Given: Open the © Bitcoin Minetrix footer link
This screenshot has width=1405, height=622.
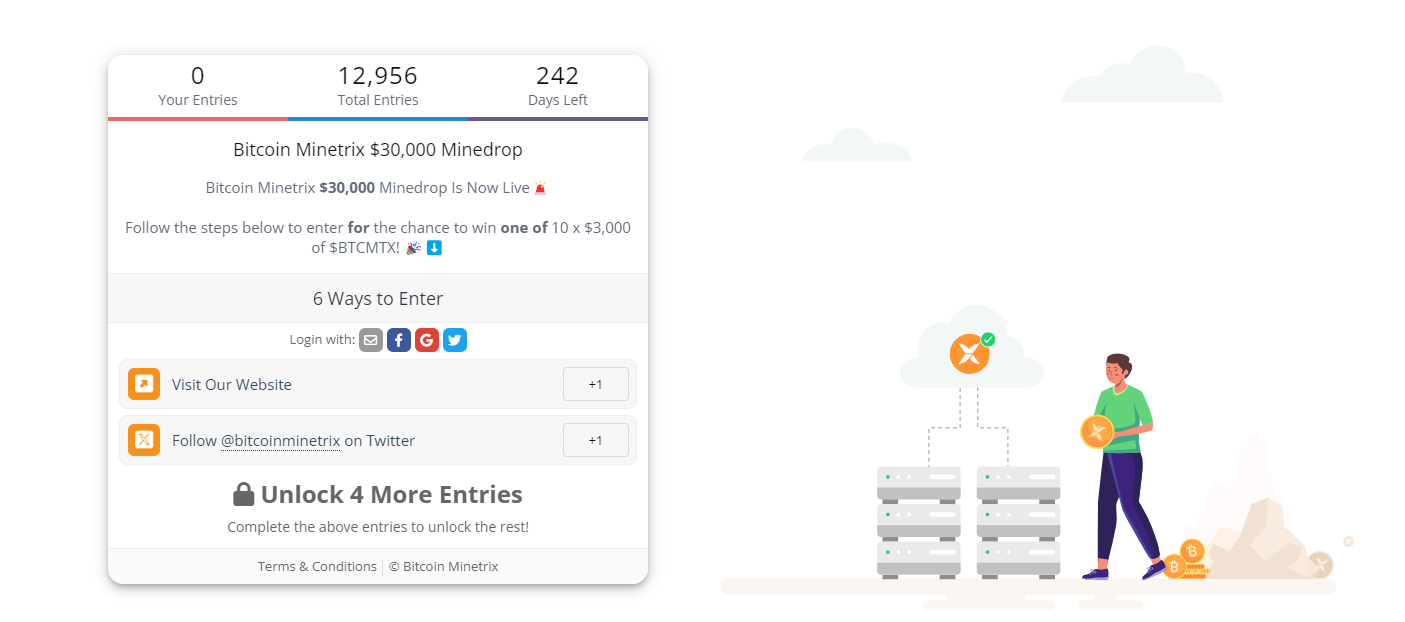Looking at the screenshot, I should [443, 566].
